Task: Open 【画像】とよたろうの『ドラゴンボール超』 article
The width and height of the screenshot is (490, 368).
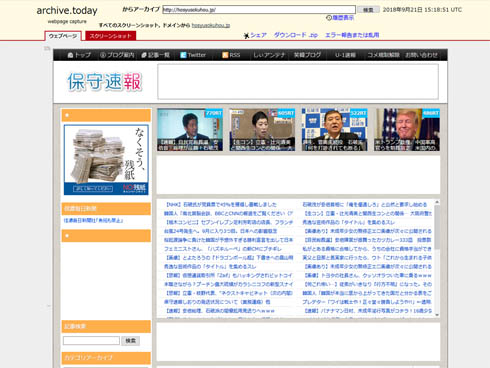Action: click(x=229, y=258)
